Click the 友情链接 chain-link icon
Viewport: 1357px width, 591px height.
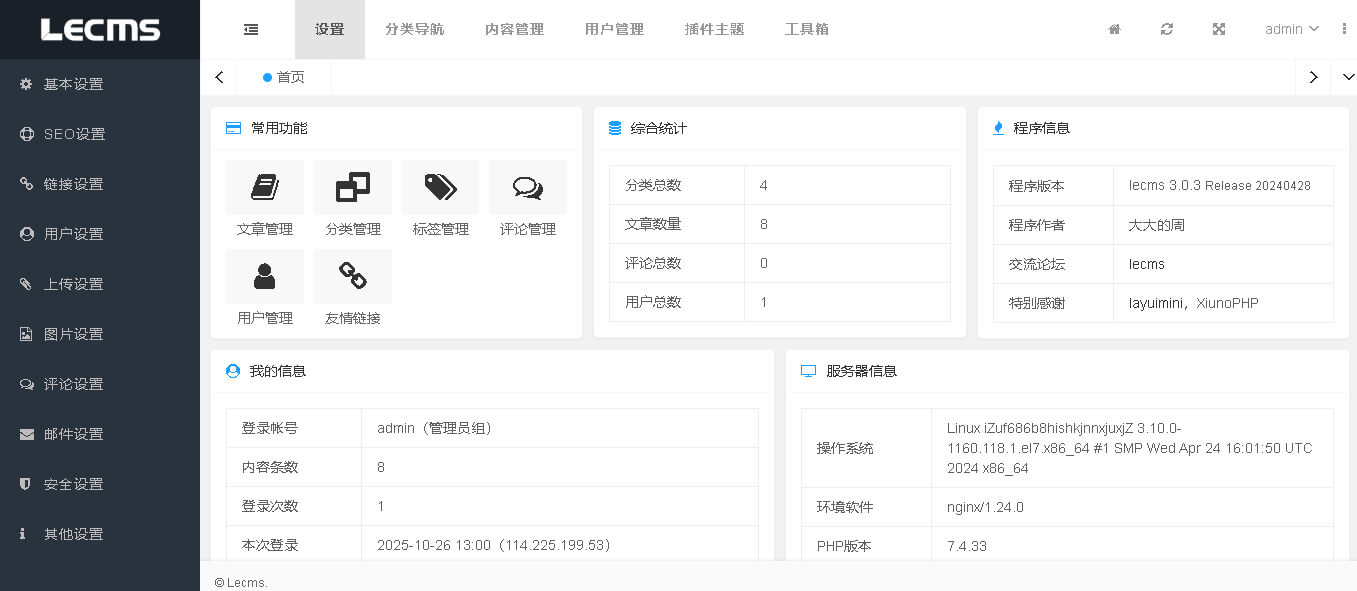[352, 276]
